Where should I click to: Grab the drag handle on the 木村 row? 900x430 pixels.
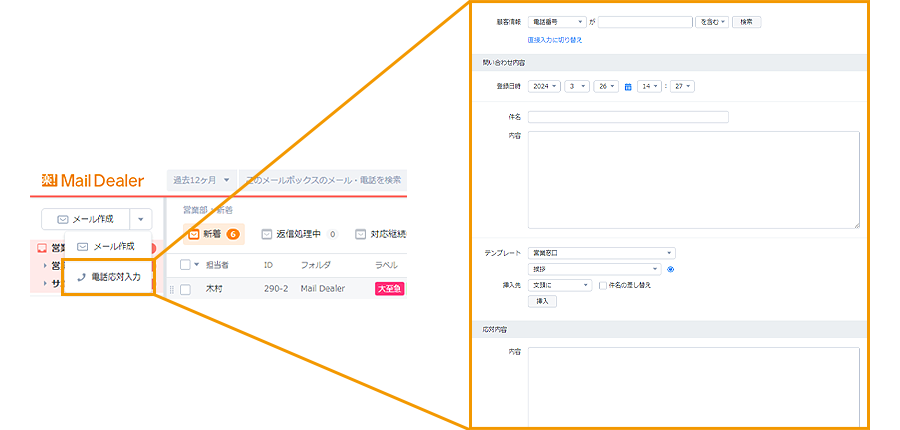[172, 289]
